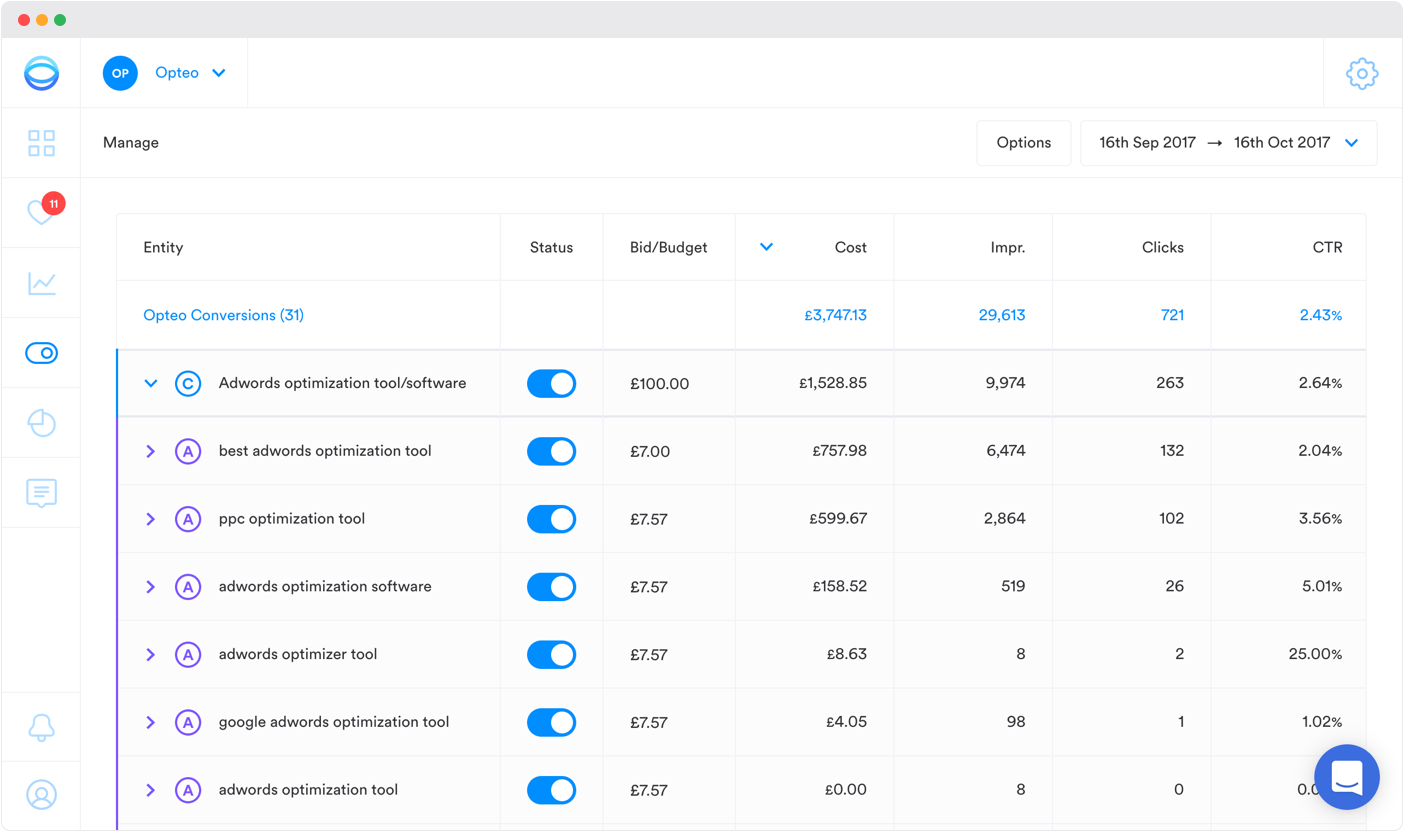Click A icon for ppc optimization tool

188,519
